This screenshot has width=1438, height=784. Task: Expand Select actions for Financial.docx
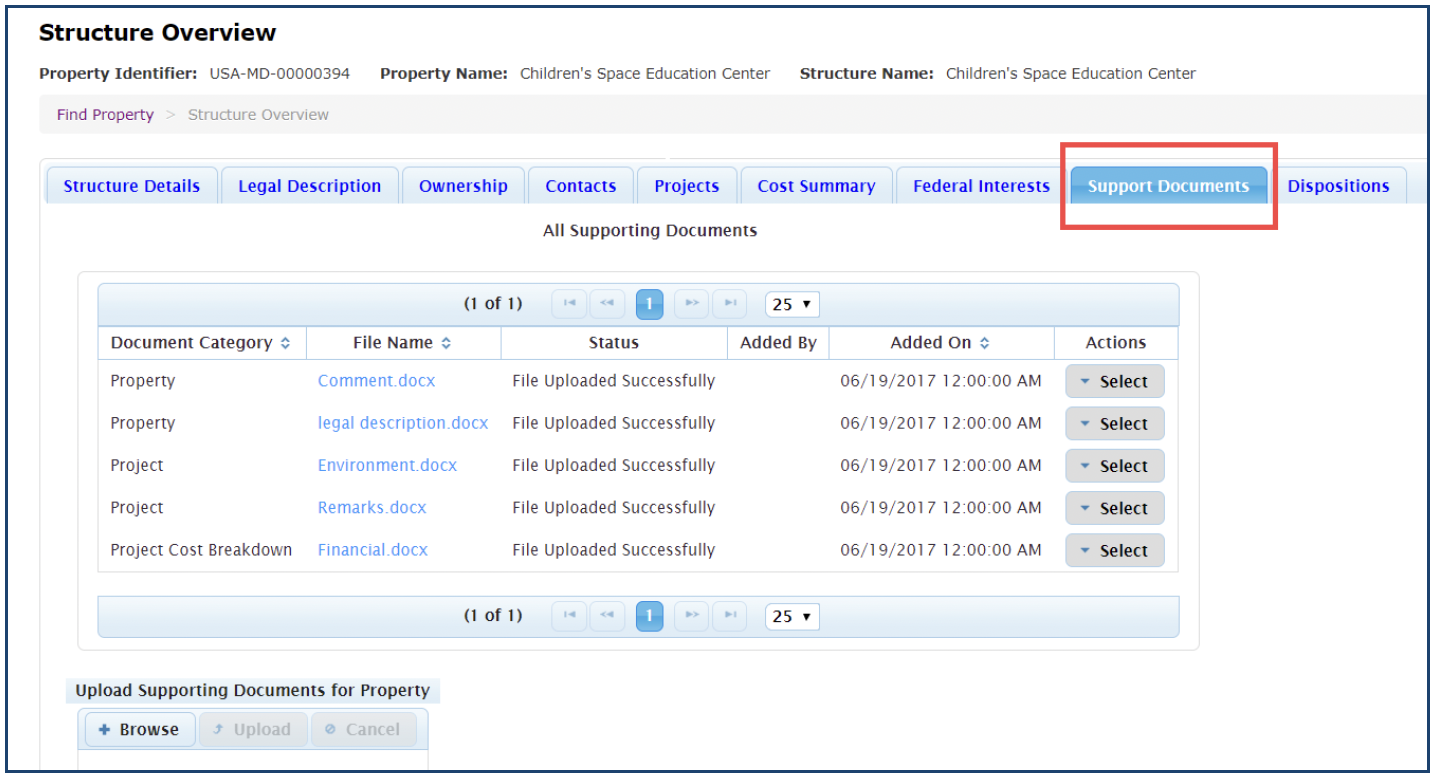coord(1114,550)
